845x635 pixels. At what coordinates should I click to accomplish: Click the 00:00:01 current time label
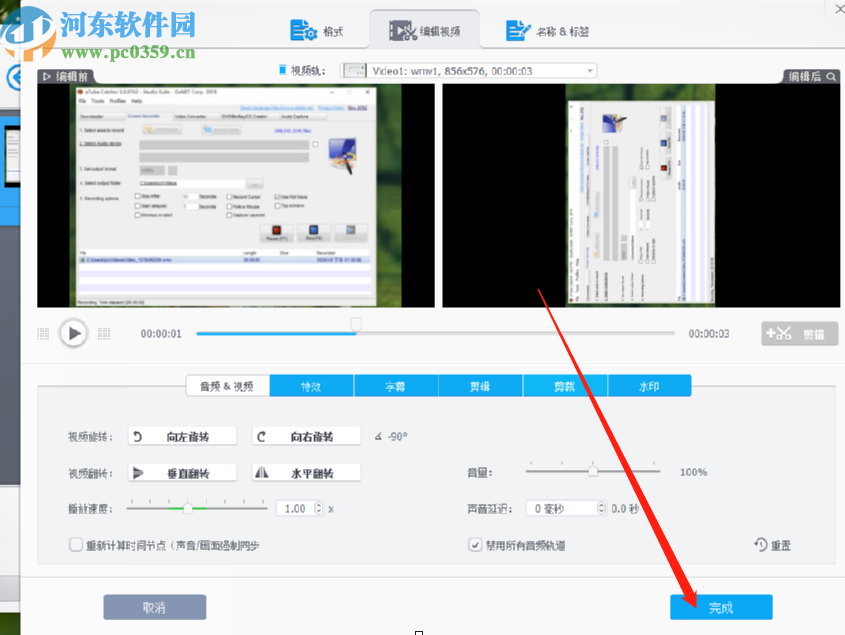click(161, 334)
